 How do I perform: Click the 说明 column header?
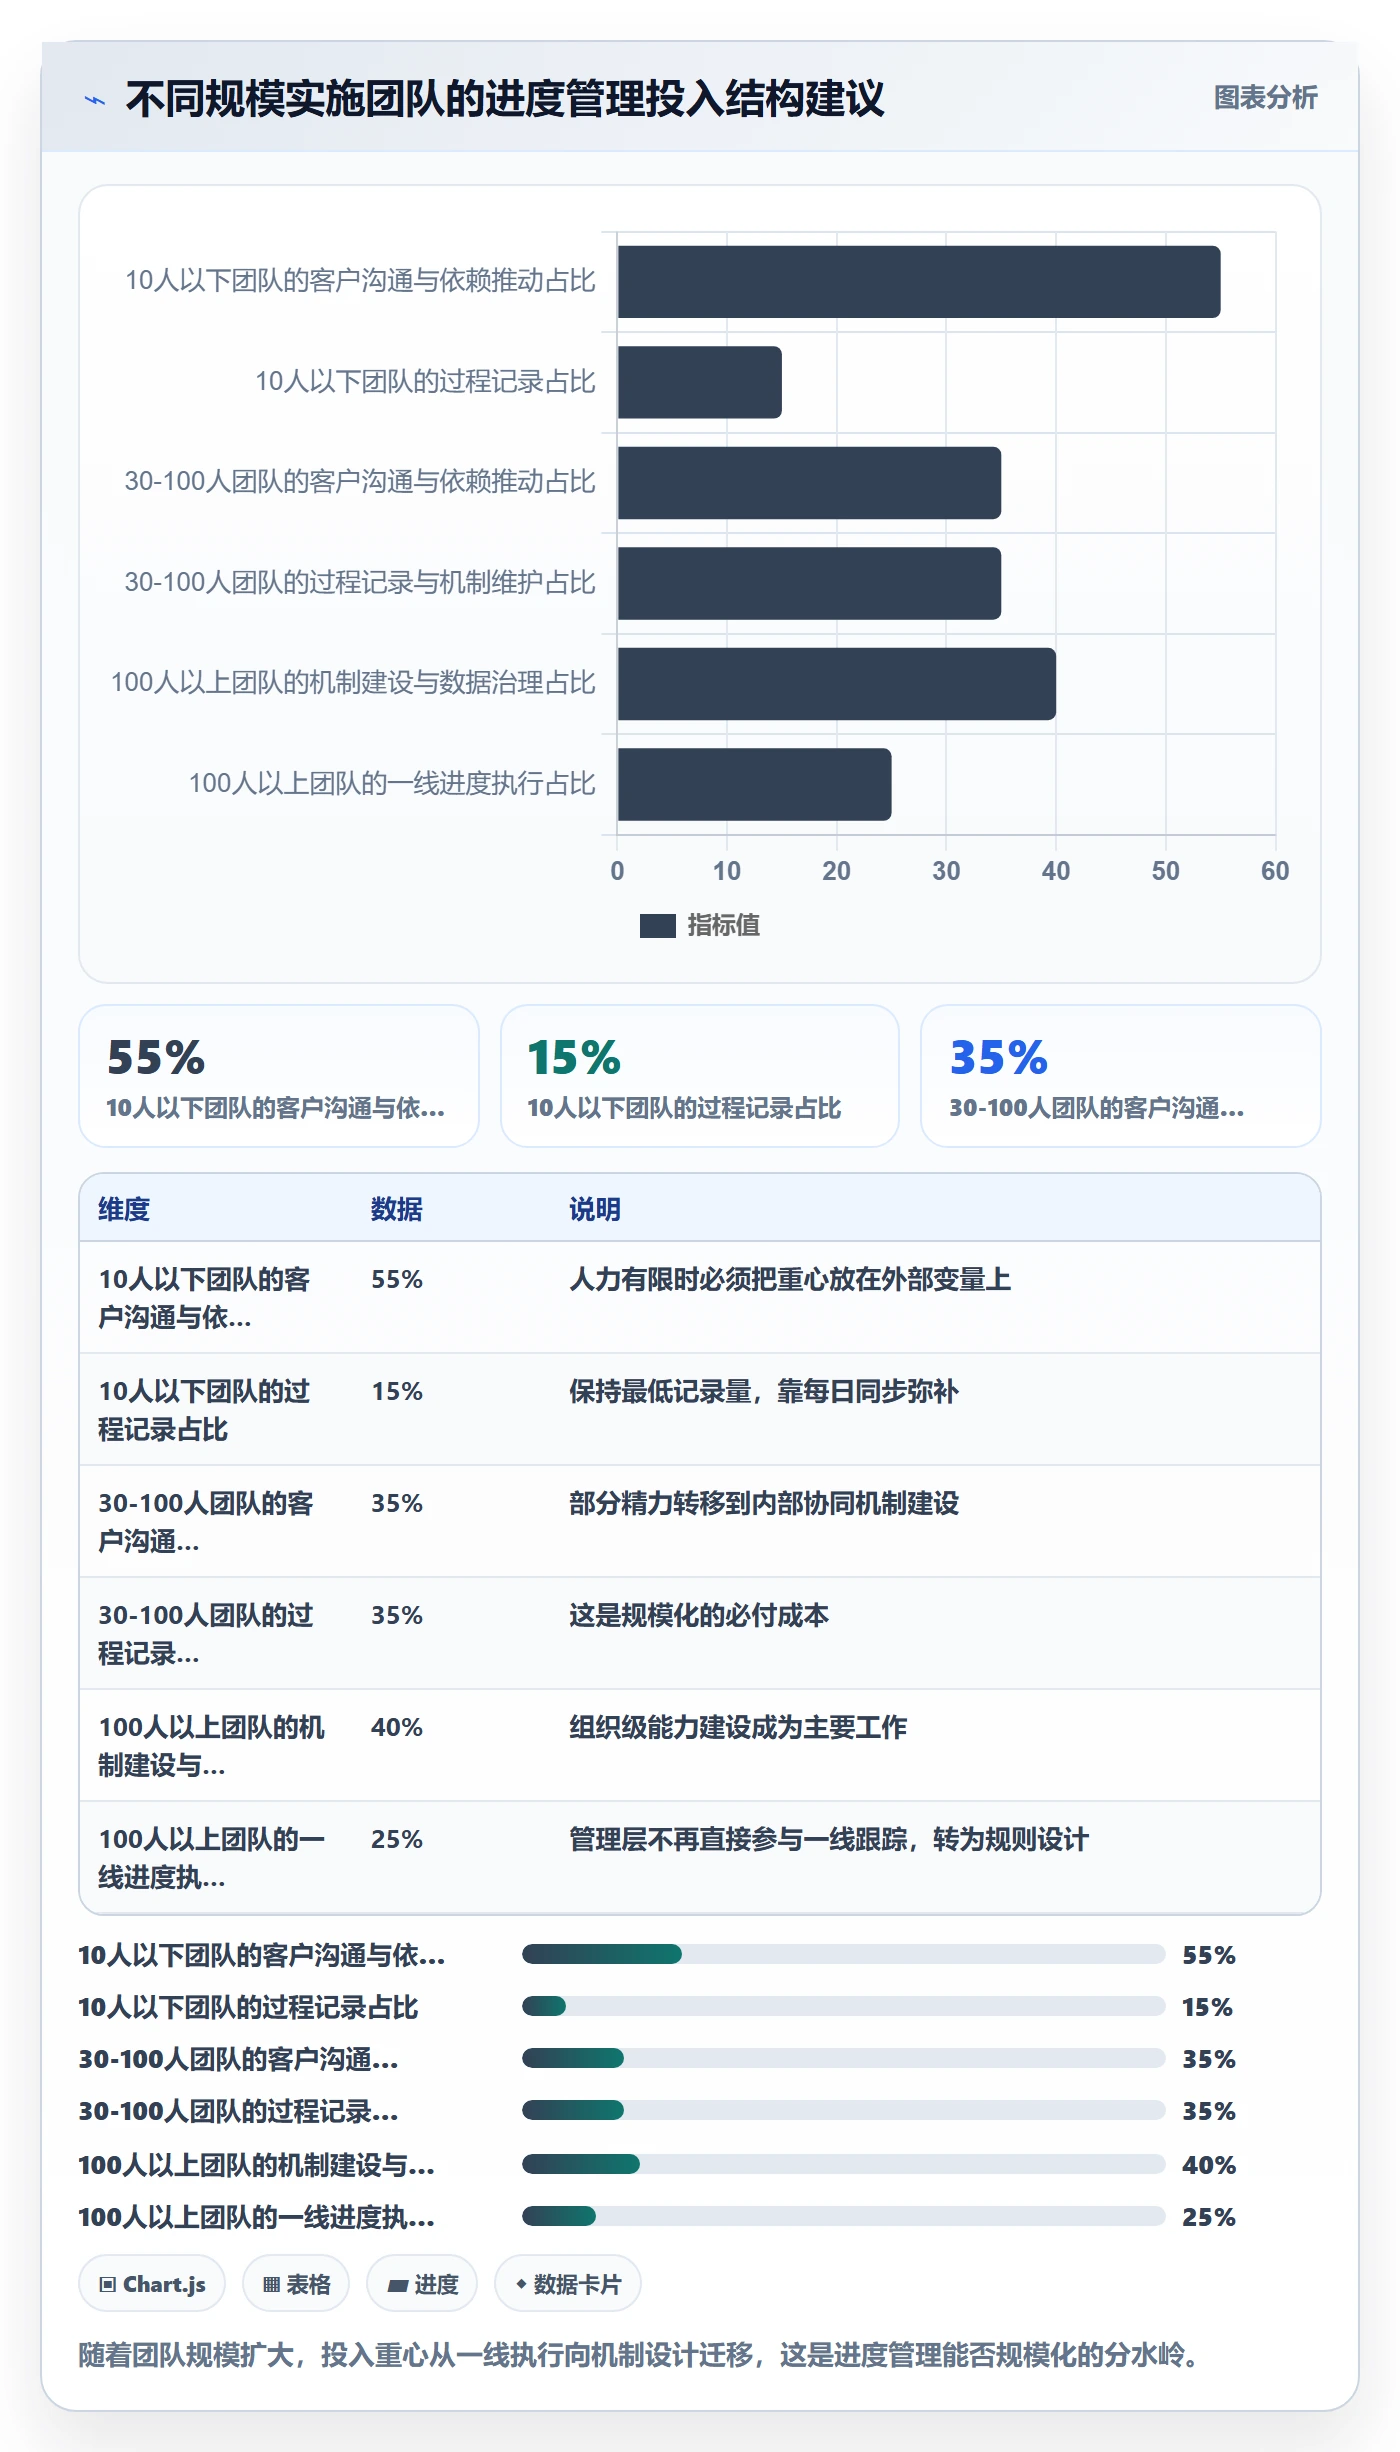595,1209
